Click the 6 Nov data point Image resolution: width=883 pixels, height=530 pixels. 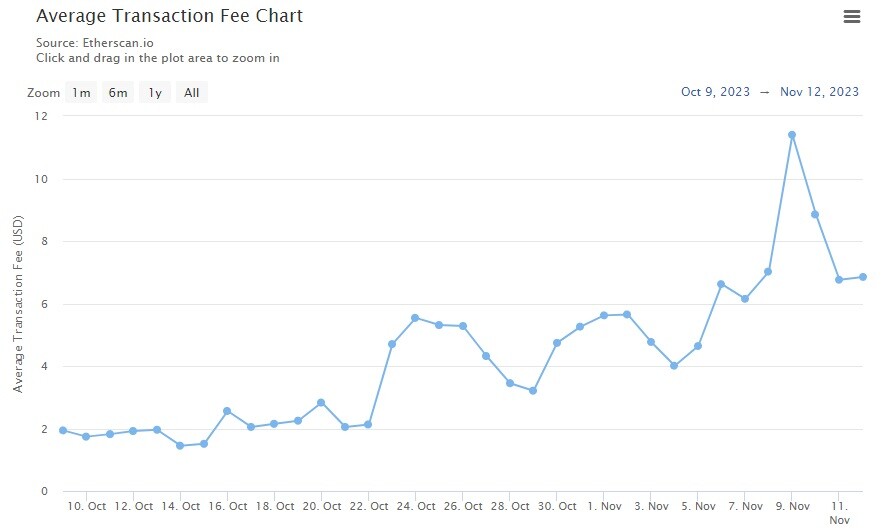[x=721, y=284]
